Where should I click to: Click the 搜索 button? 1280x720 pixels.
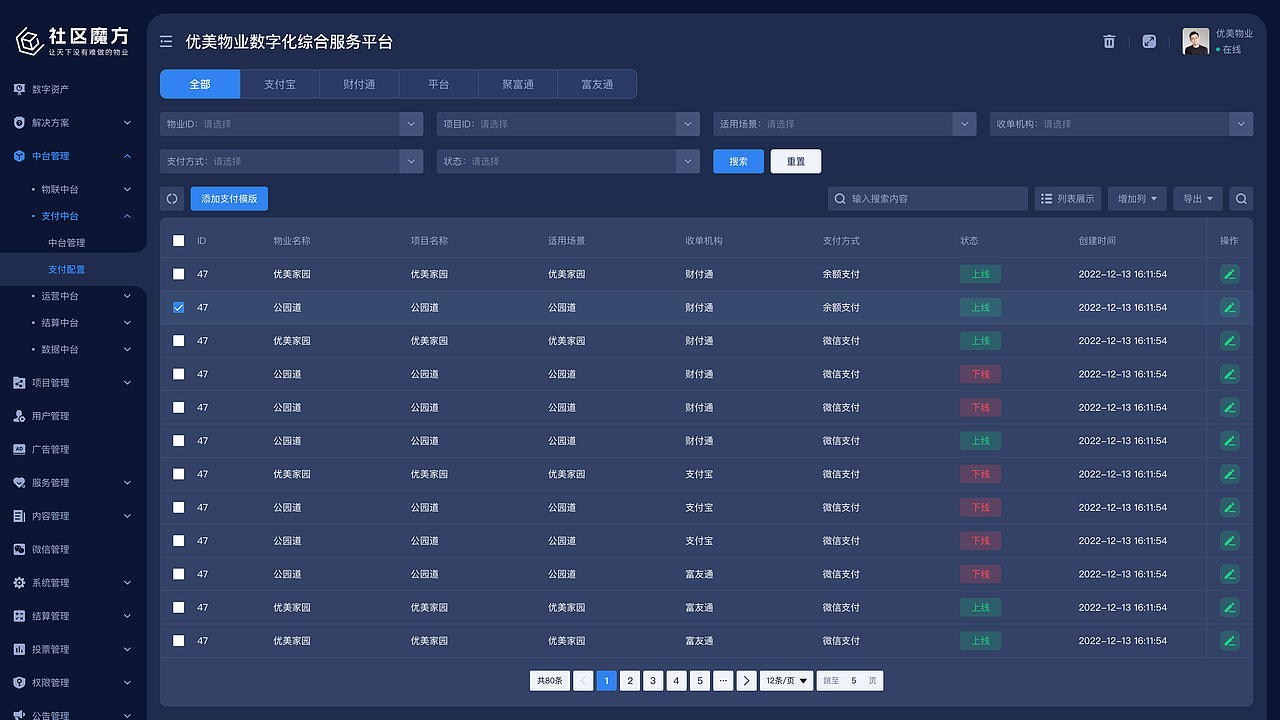tap(738, 160)
